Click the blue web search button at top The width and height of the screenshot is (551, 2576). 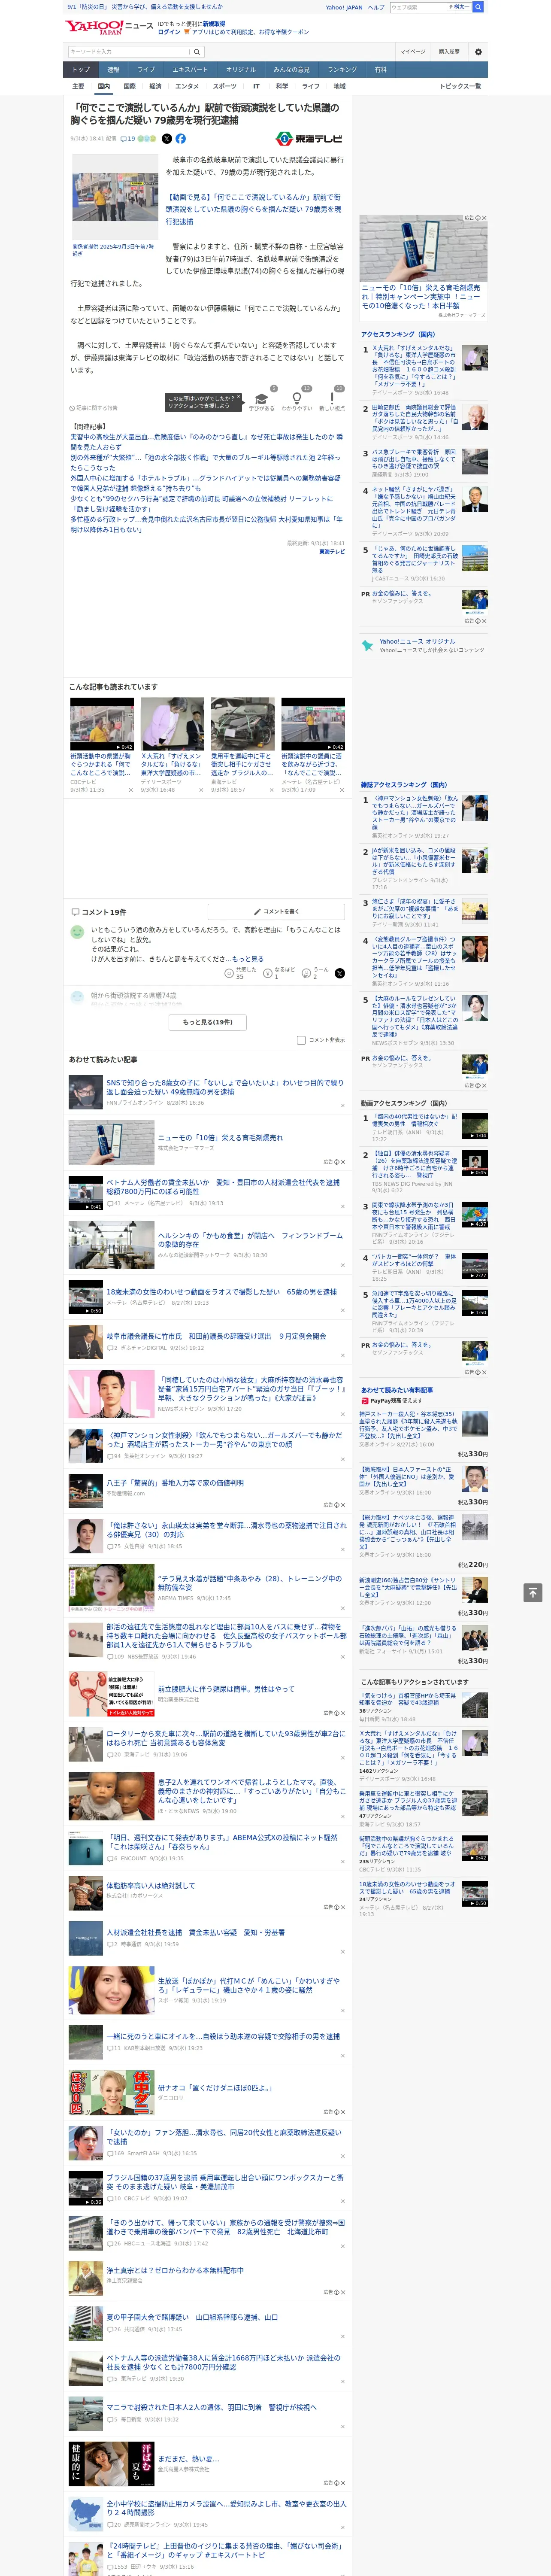[x=478, y=7]
